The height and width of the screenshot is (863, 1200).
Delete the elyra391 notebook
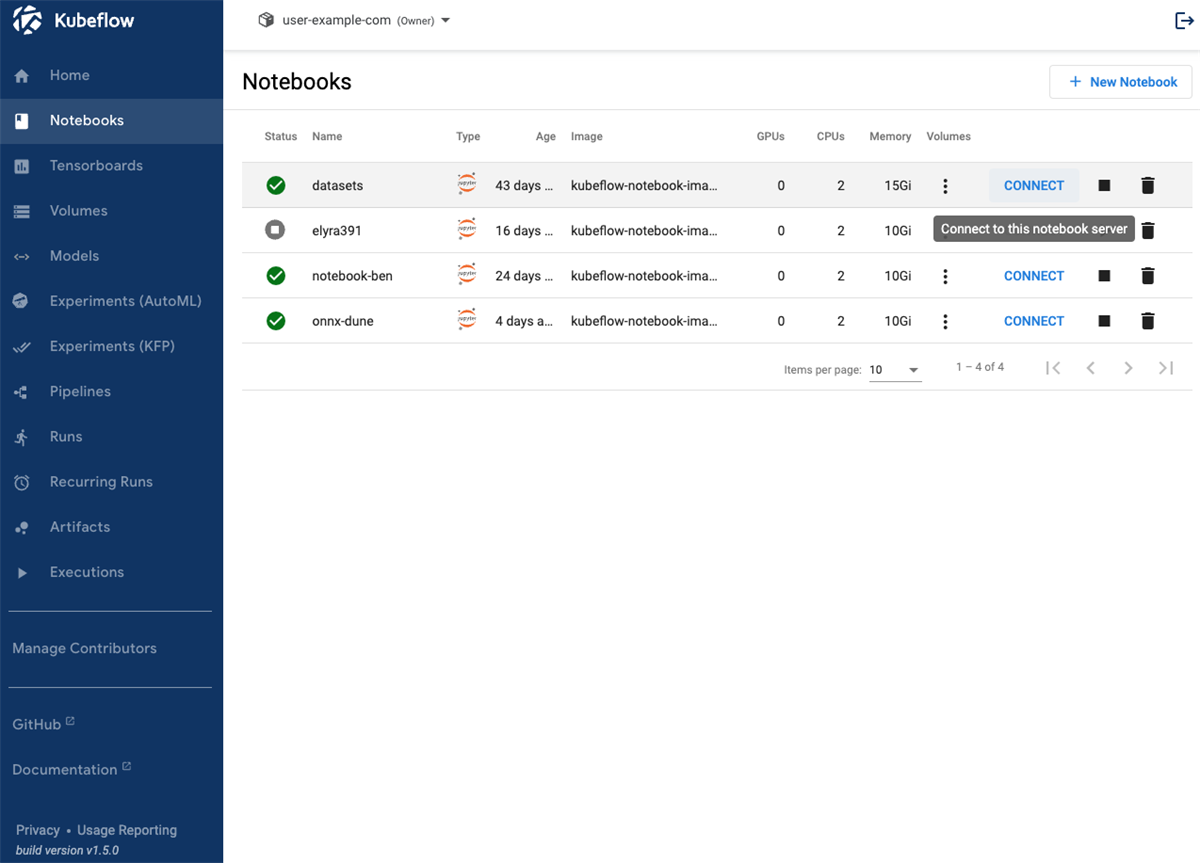pos(1147,230)
